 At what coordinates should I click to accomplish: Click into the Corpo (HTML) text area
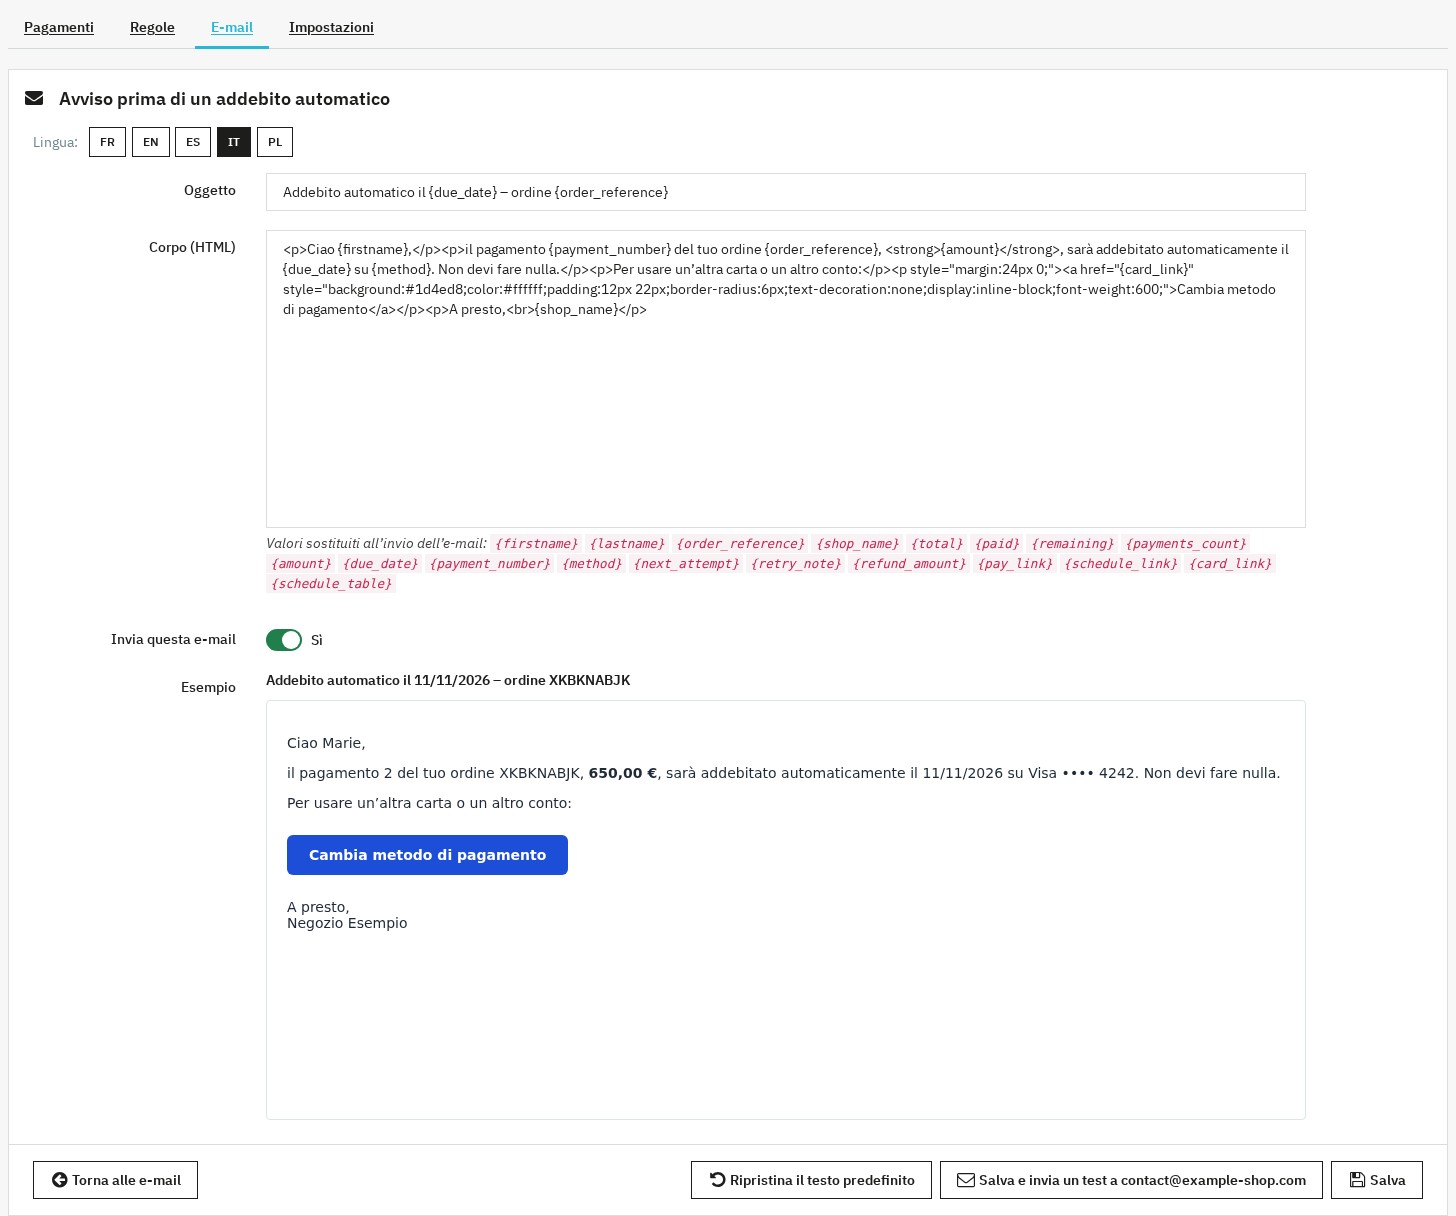click(x=785, y=379)
